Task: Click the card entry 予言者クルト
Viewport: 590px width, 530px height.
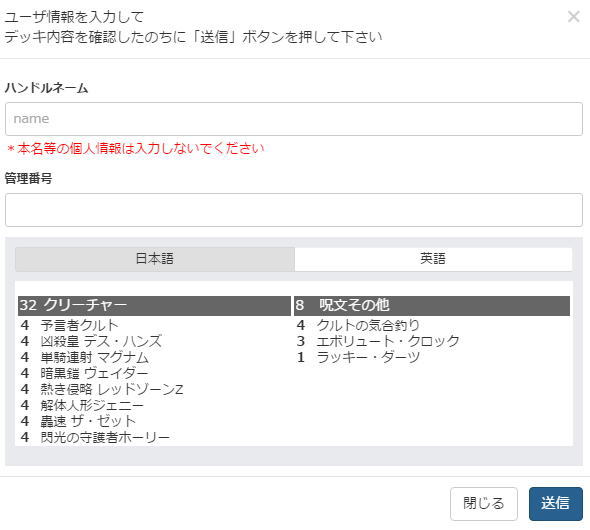Action: (79, 325)
